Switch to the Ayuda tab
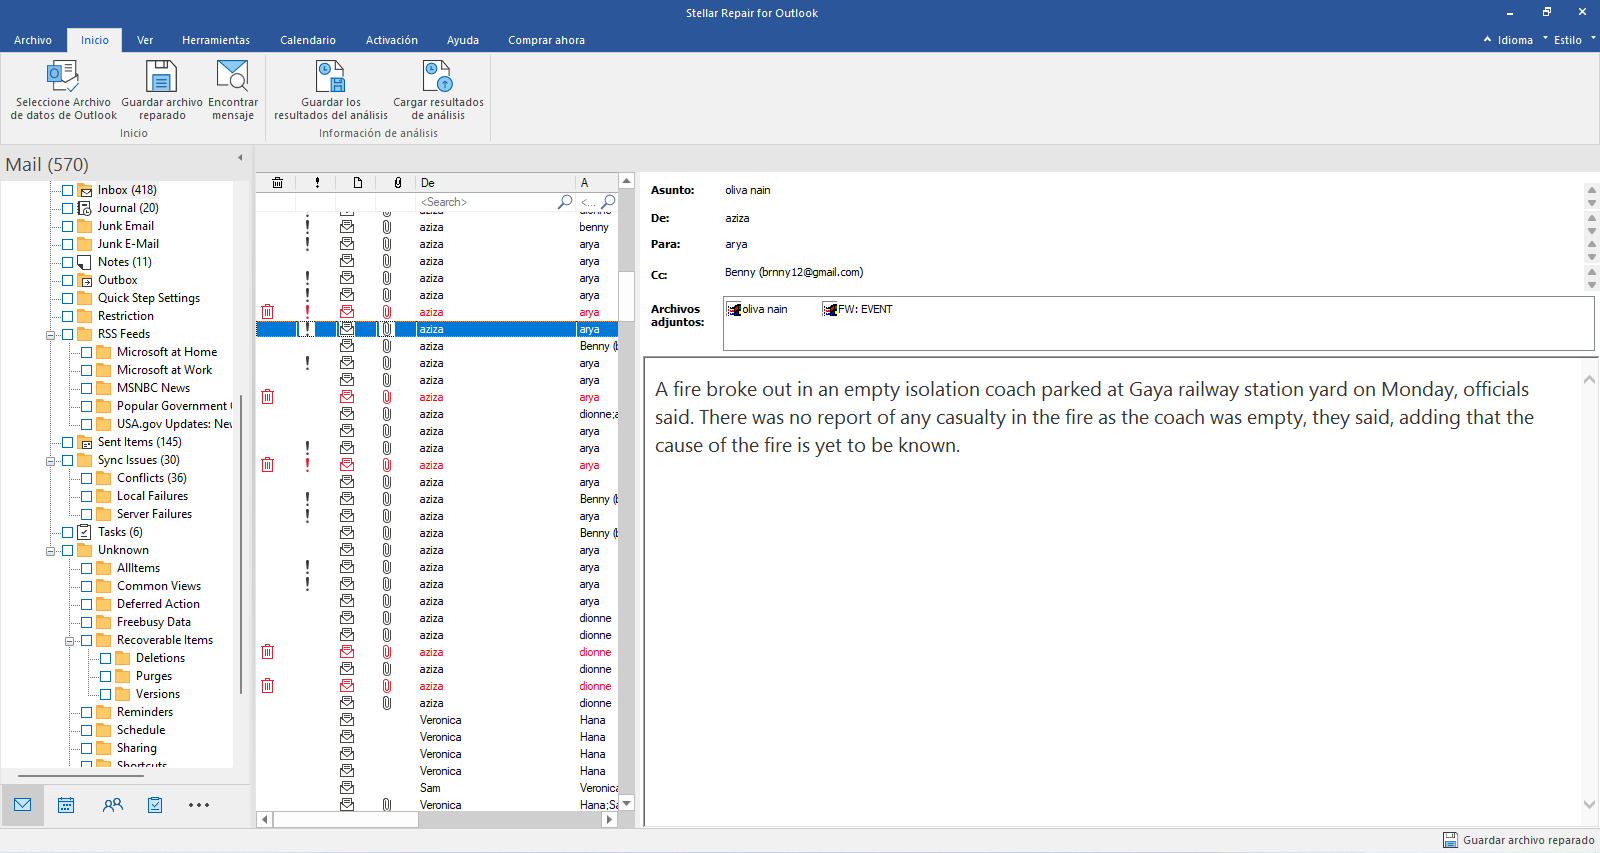The image size is (1600, 853). (x=463, y=40)
